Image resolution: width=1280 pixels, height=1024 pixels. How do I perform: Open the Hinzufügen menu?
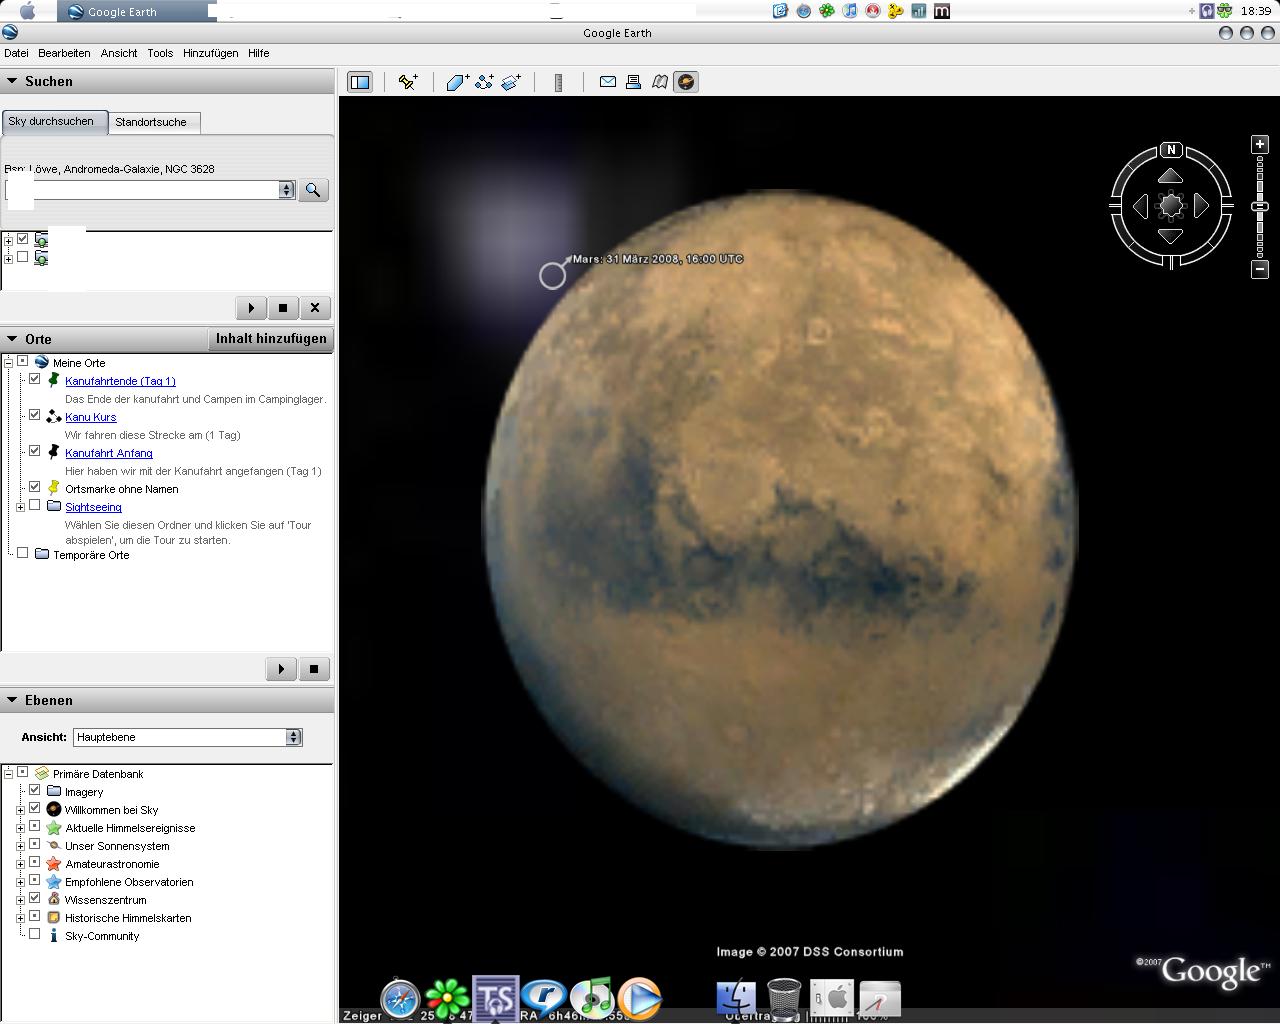(210, 53)
